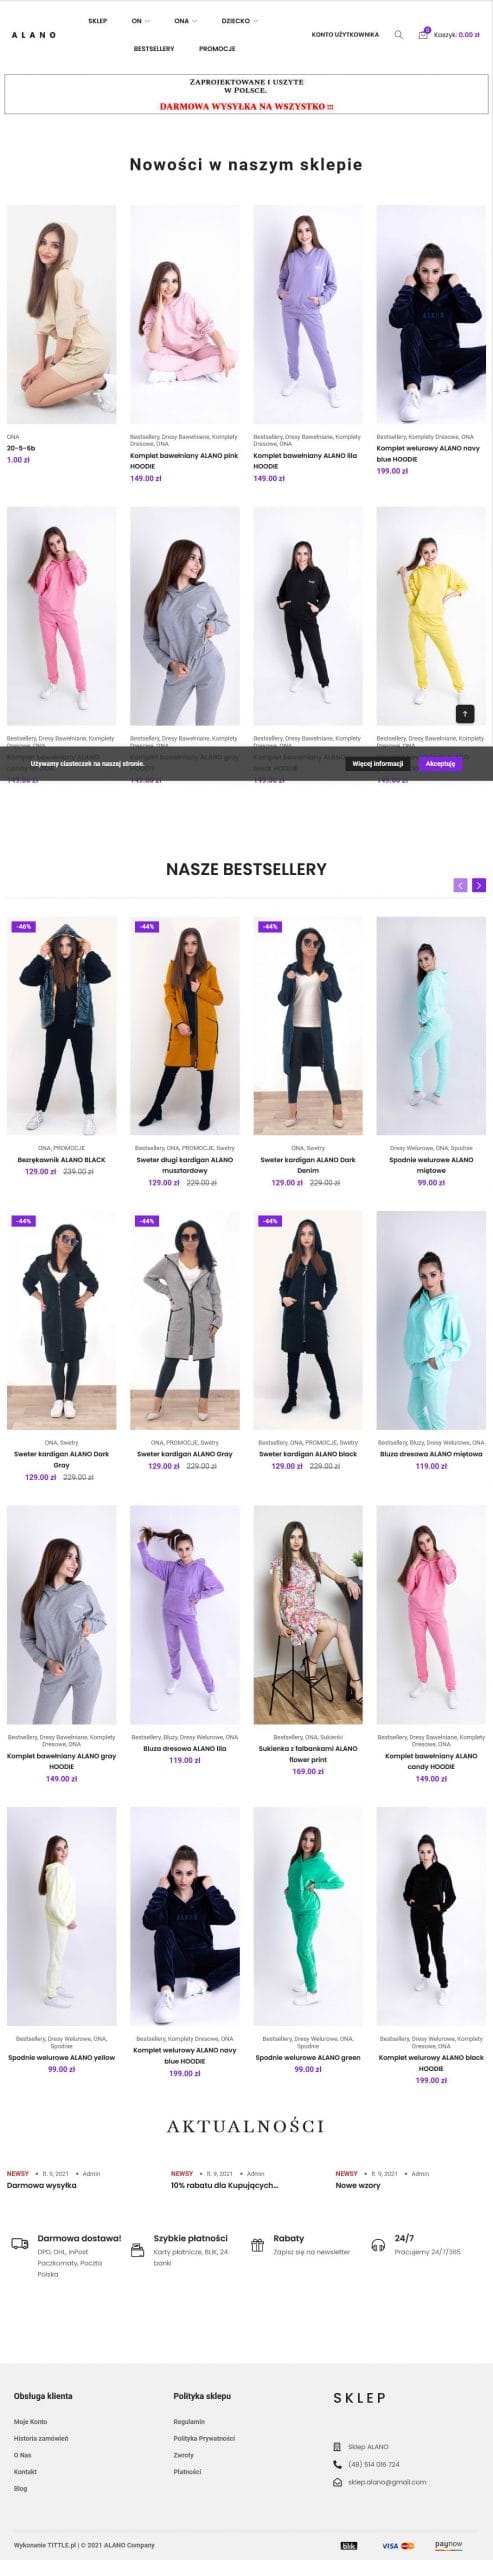Expand the ON menu dropdown
Viewport: 493px width, 2560px height.
click(140, 21)
